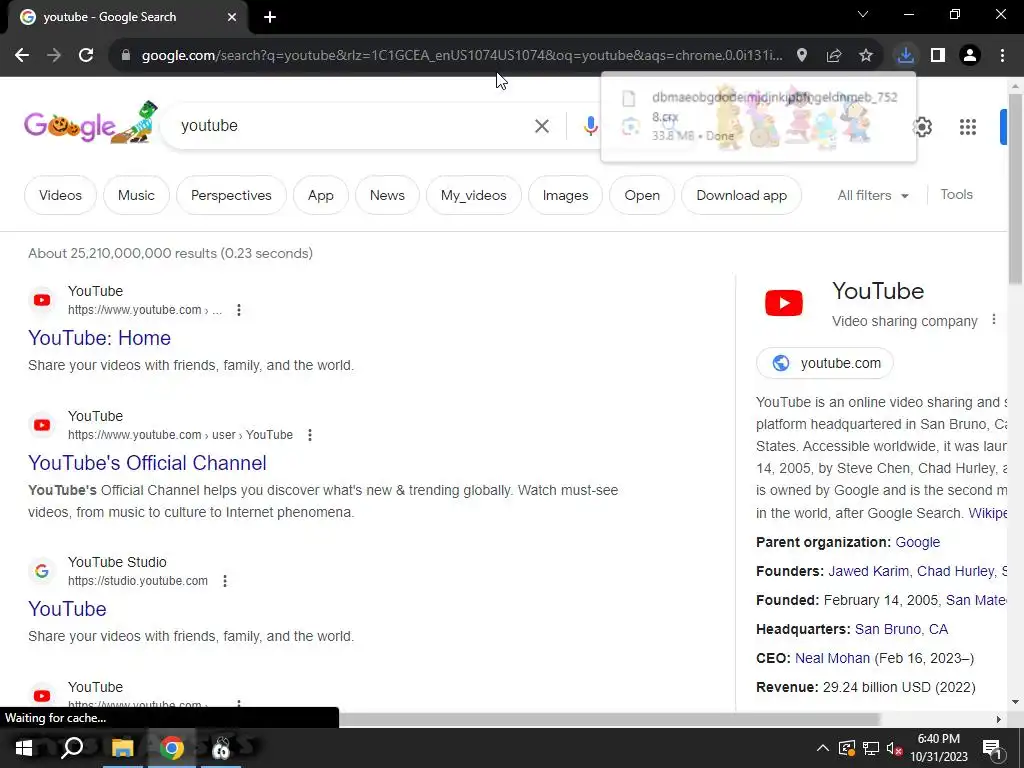Select the Open filter chip

(642, 195)
